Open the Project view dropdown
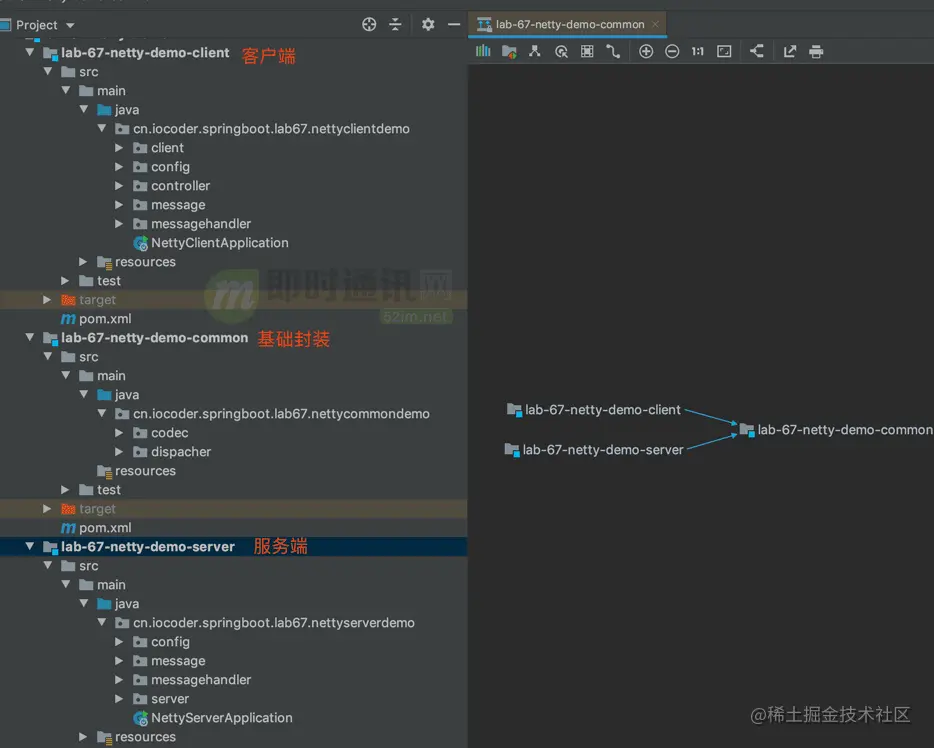 [x=70, y=26]
